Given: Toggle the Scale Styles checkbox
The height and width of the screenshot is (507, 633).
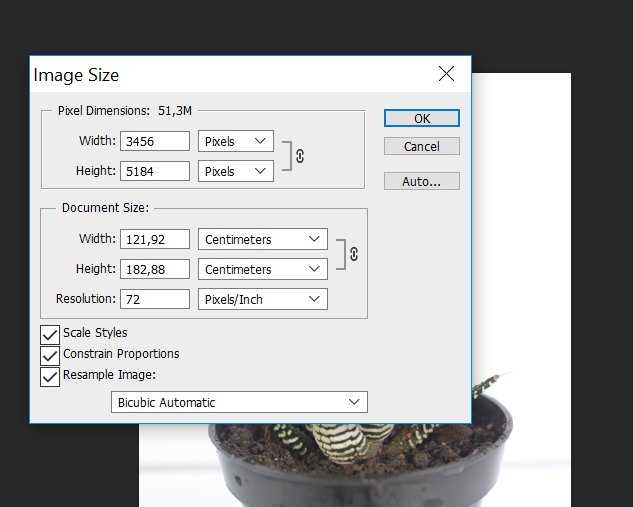Looking at the screenshot, I should pos(50,335).
